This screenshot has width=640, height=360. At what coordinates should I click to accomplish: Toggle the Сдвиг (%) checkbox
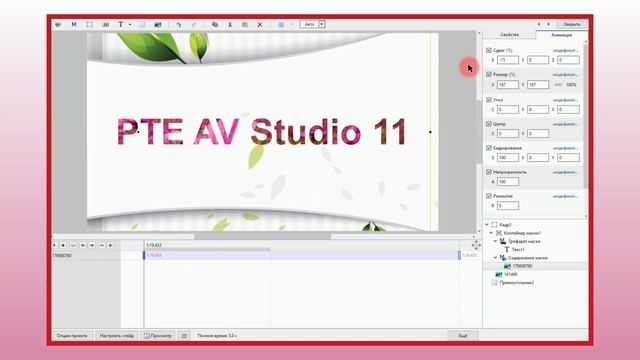pos(489,50)
